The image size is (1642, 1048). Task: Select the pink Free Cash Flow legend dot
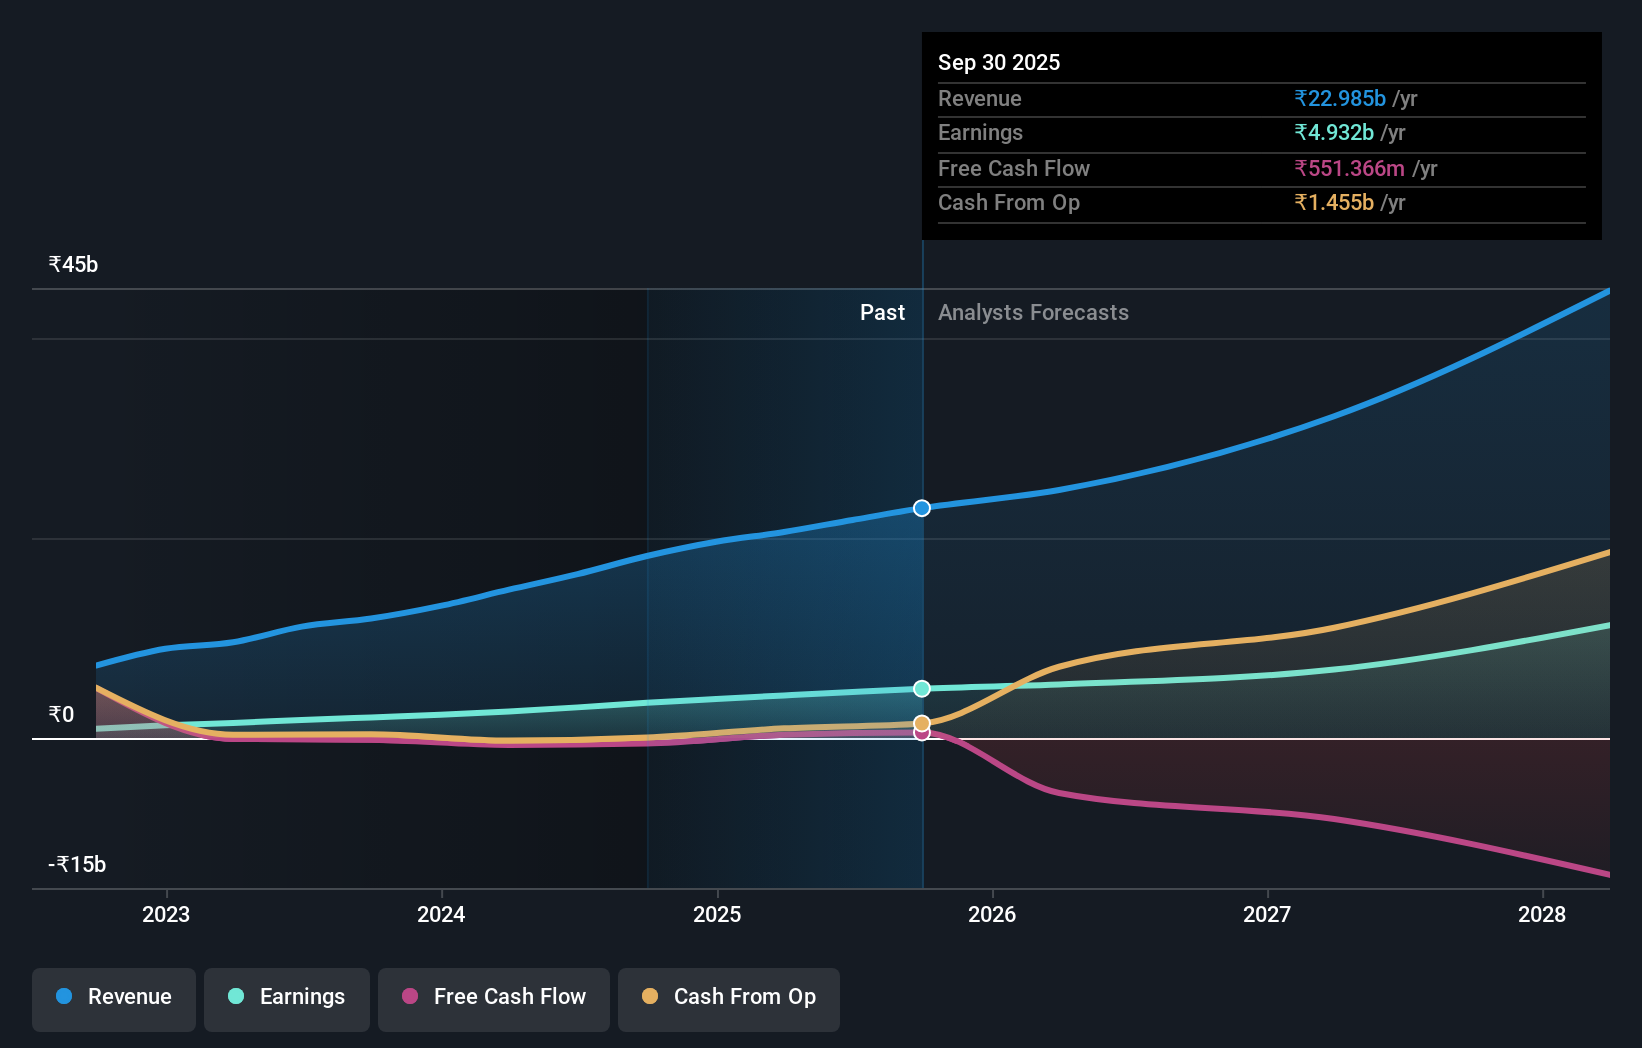pos(408,997)
